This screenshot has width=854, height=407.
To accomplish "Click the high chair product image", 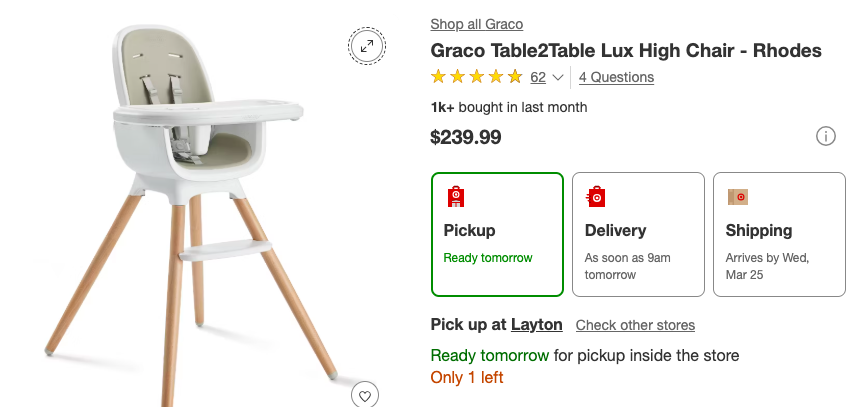I will pos(190,200).
